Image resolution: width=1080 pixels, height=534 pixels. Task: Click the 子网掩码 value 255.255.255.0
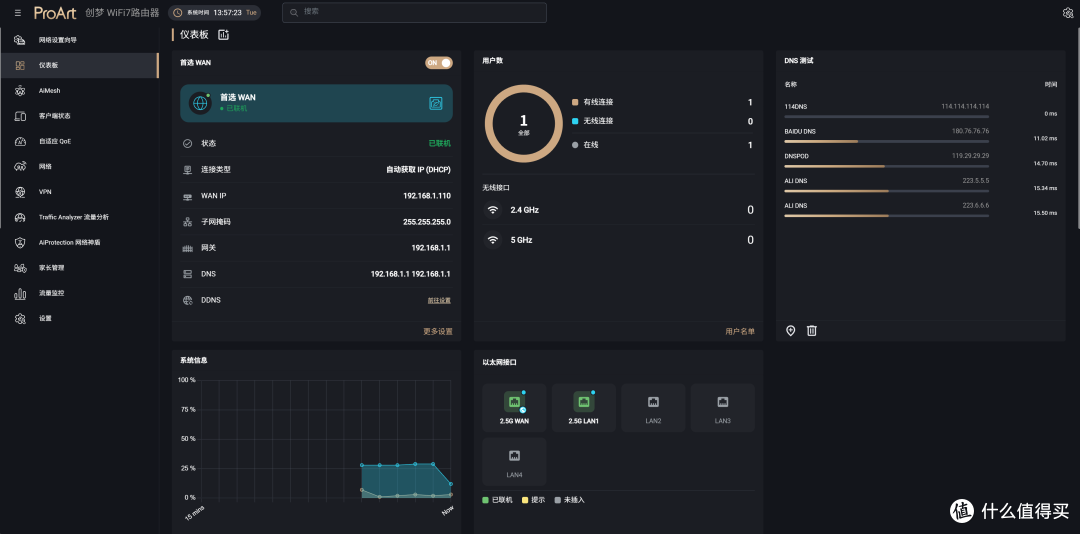[426, 222]
